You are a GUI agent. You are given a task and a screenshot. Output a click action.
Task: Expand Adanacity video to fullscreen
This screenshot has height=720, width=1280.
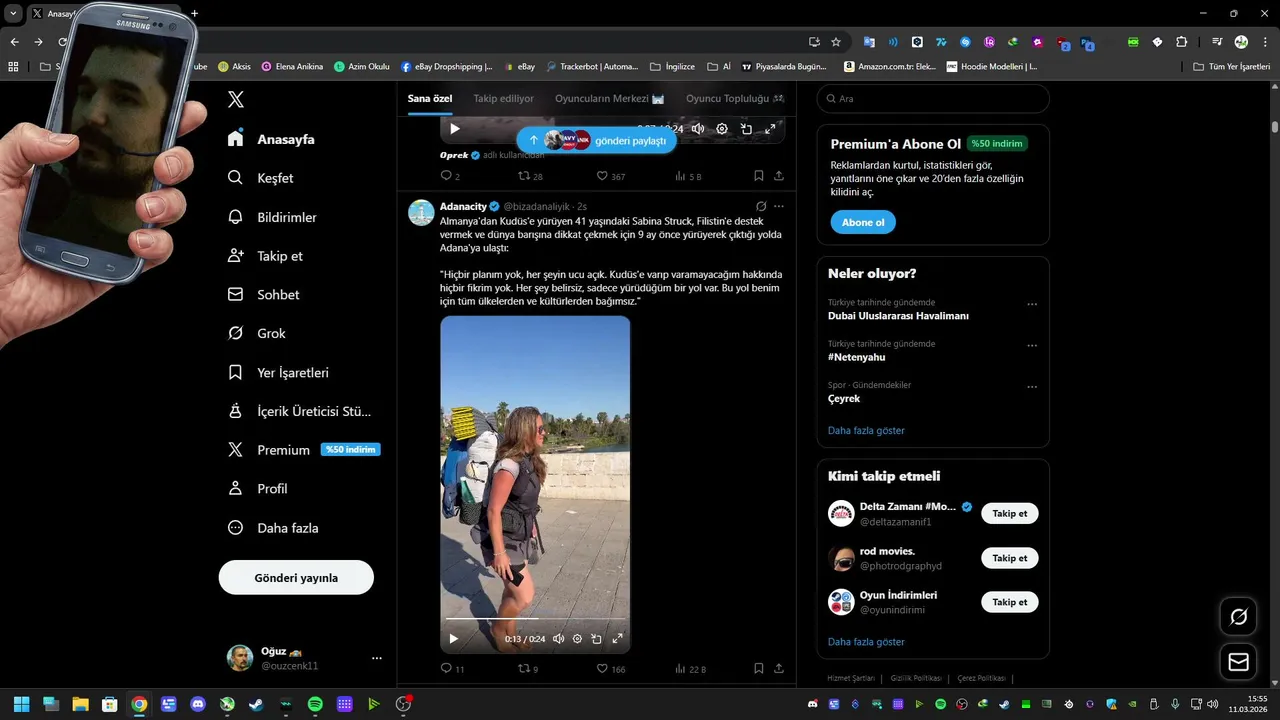tap(617, 638)
